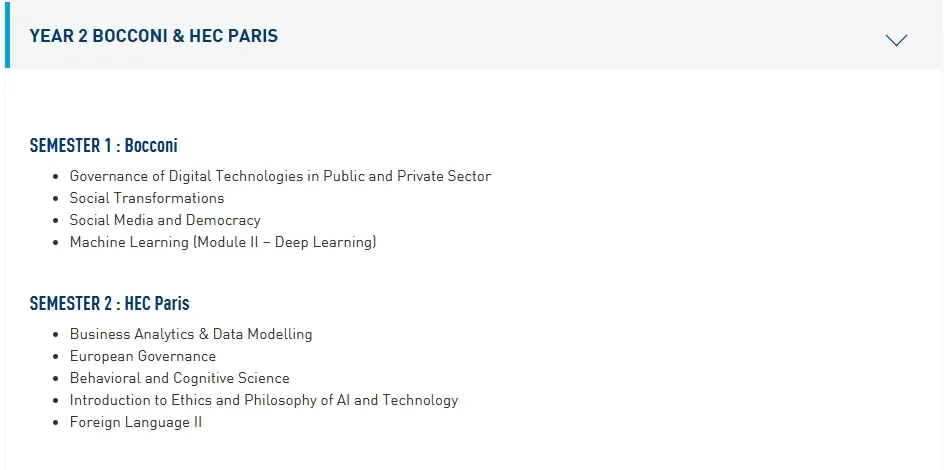Viewport: 948px width, 470px height.
Task: Click the bullet point beside 'Social Transformations'
Action: (56, 198)
